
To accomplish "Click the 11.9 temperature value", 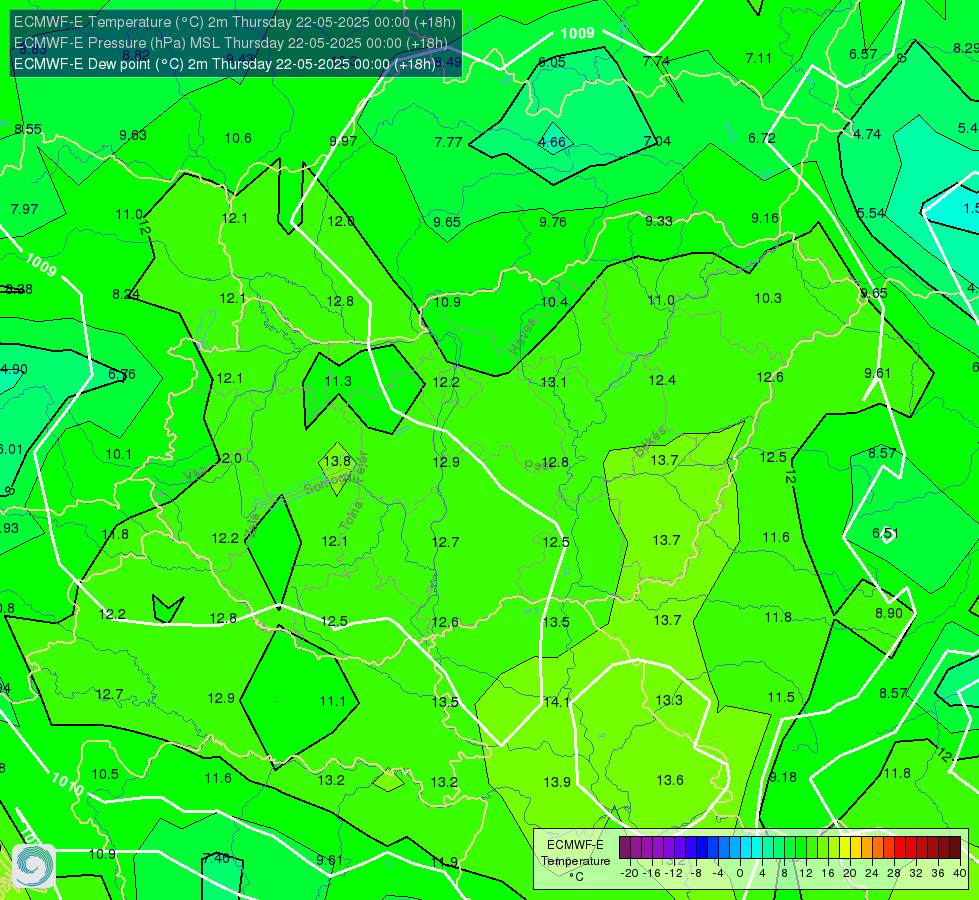I will (445, 862).
